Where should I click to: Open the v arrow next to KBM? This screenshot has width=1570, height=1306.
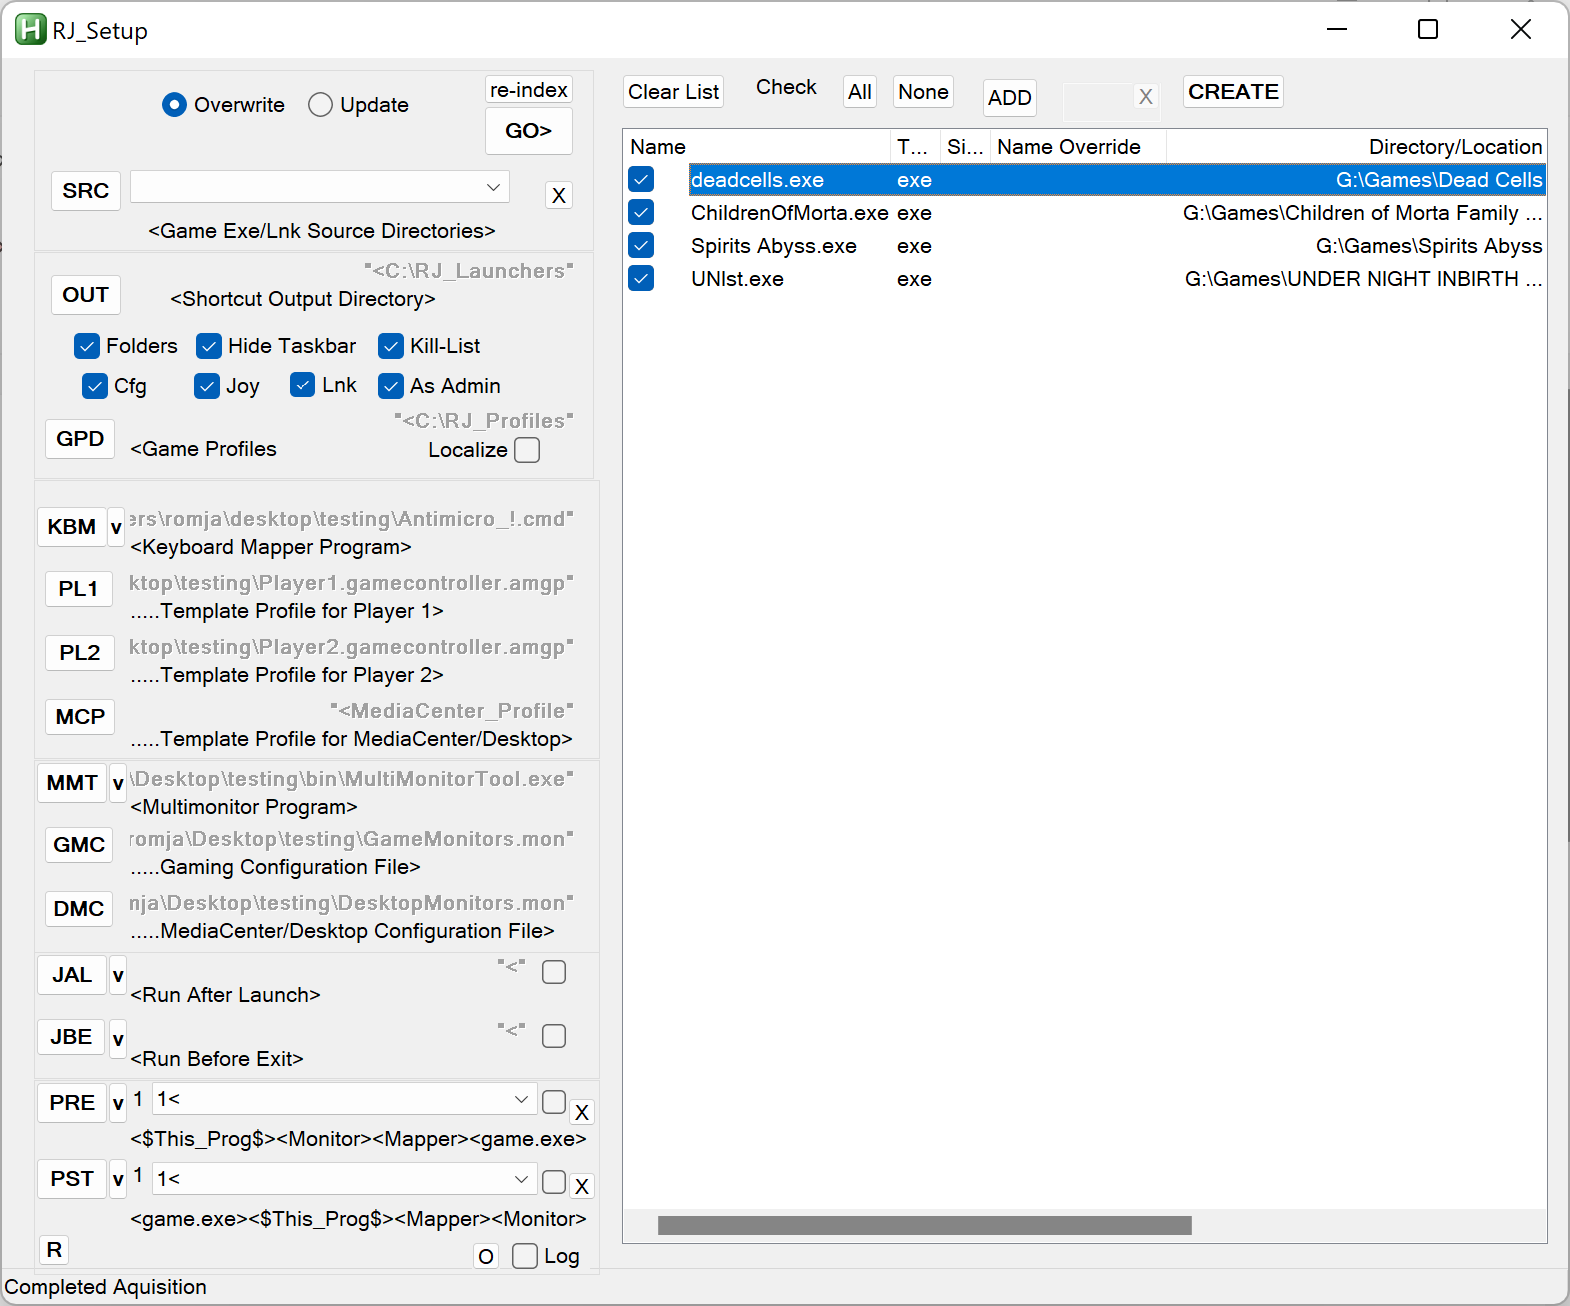tap(116, 527)
